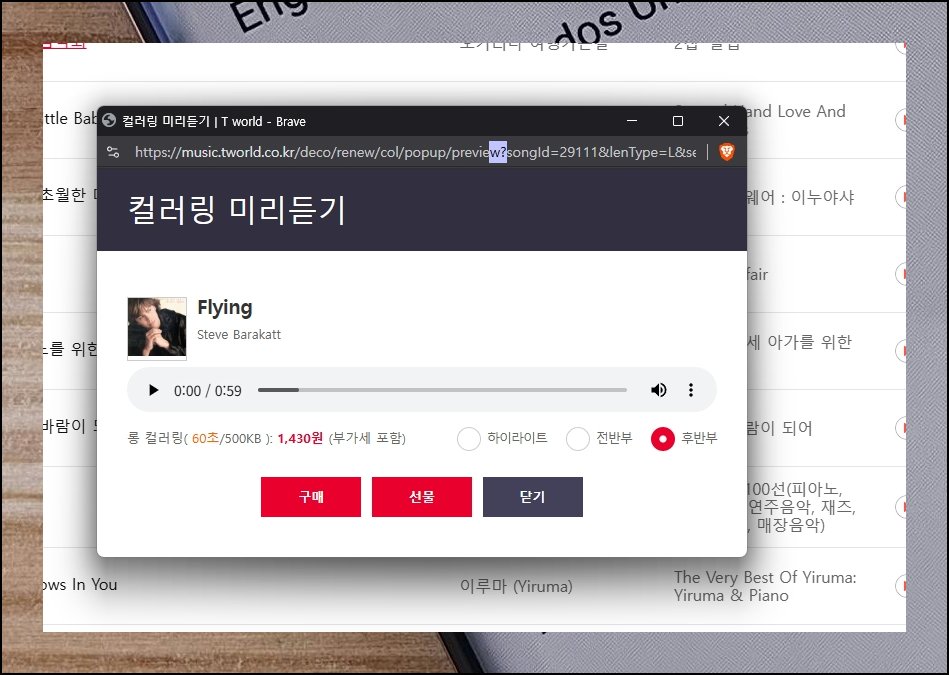Select the 후반부 radio option
Image resolution: width=949 pixels, height=675 pixels.
coord(663,439)
